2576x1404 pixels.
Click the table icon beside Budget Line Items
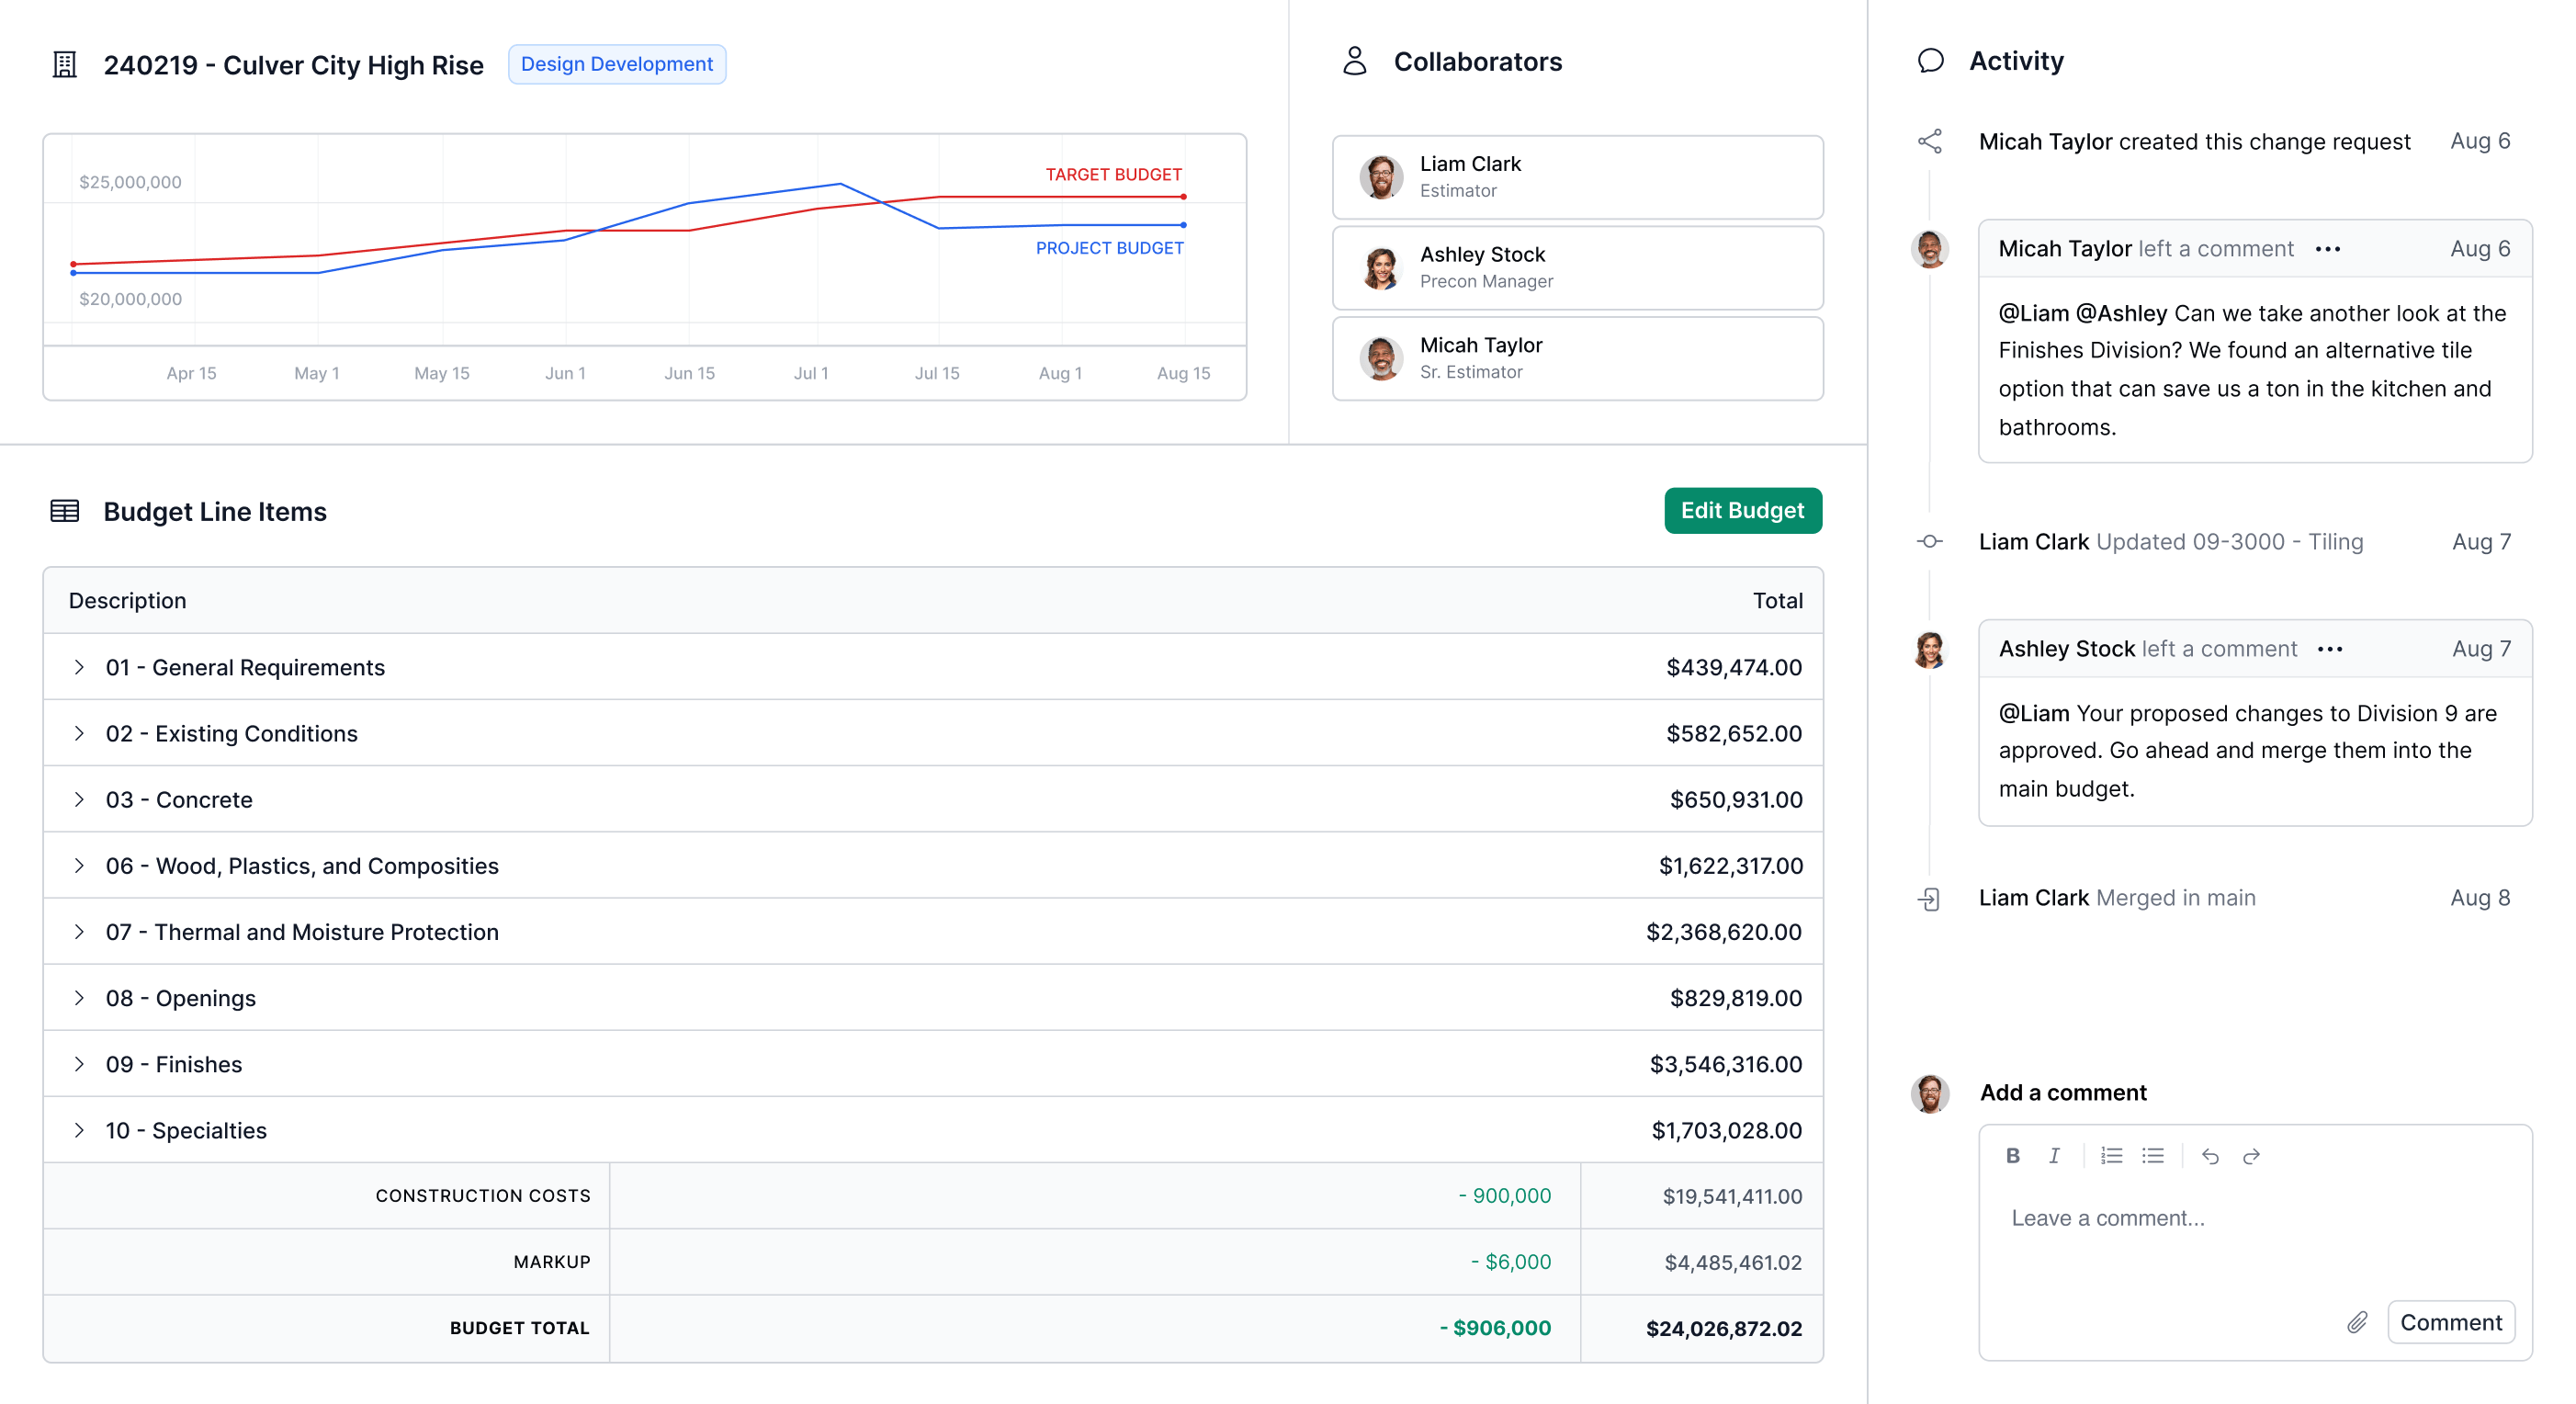pos(64,511)
